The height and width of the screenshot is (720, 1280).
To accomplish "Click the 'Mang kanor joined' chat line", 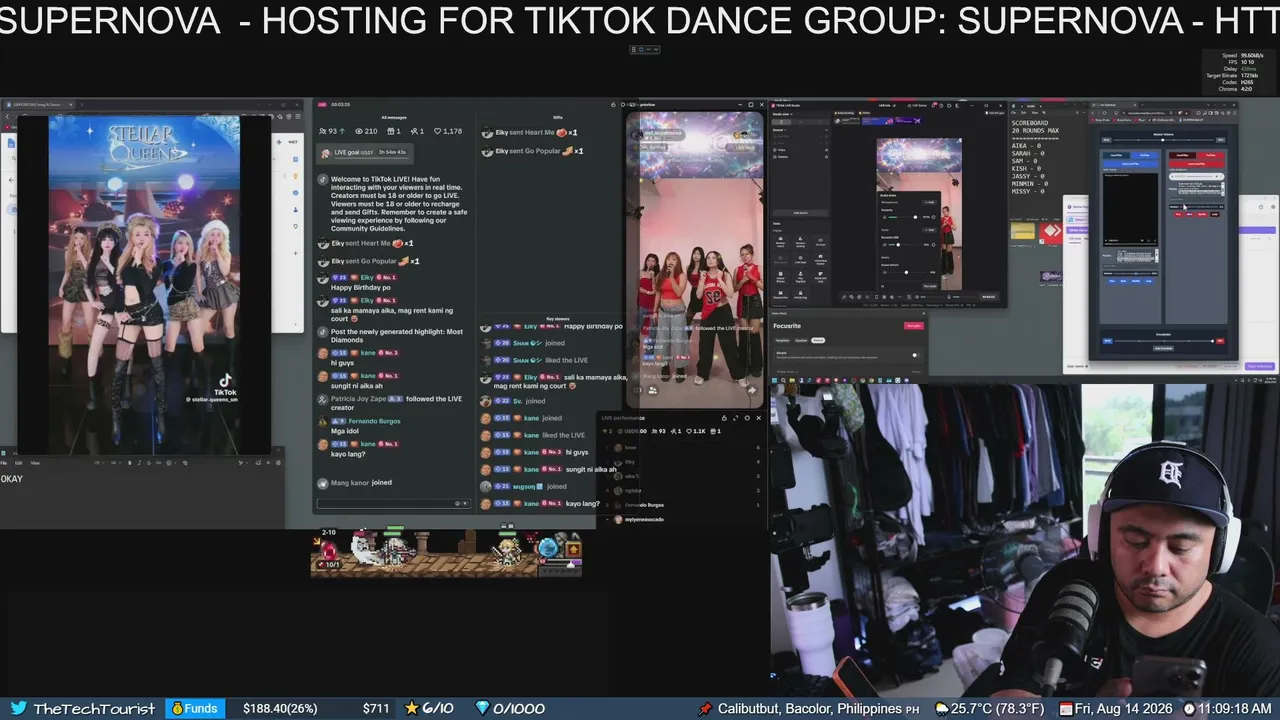I will 361,483.
